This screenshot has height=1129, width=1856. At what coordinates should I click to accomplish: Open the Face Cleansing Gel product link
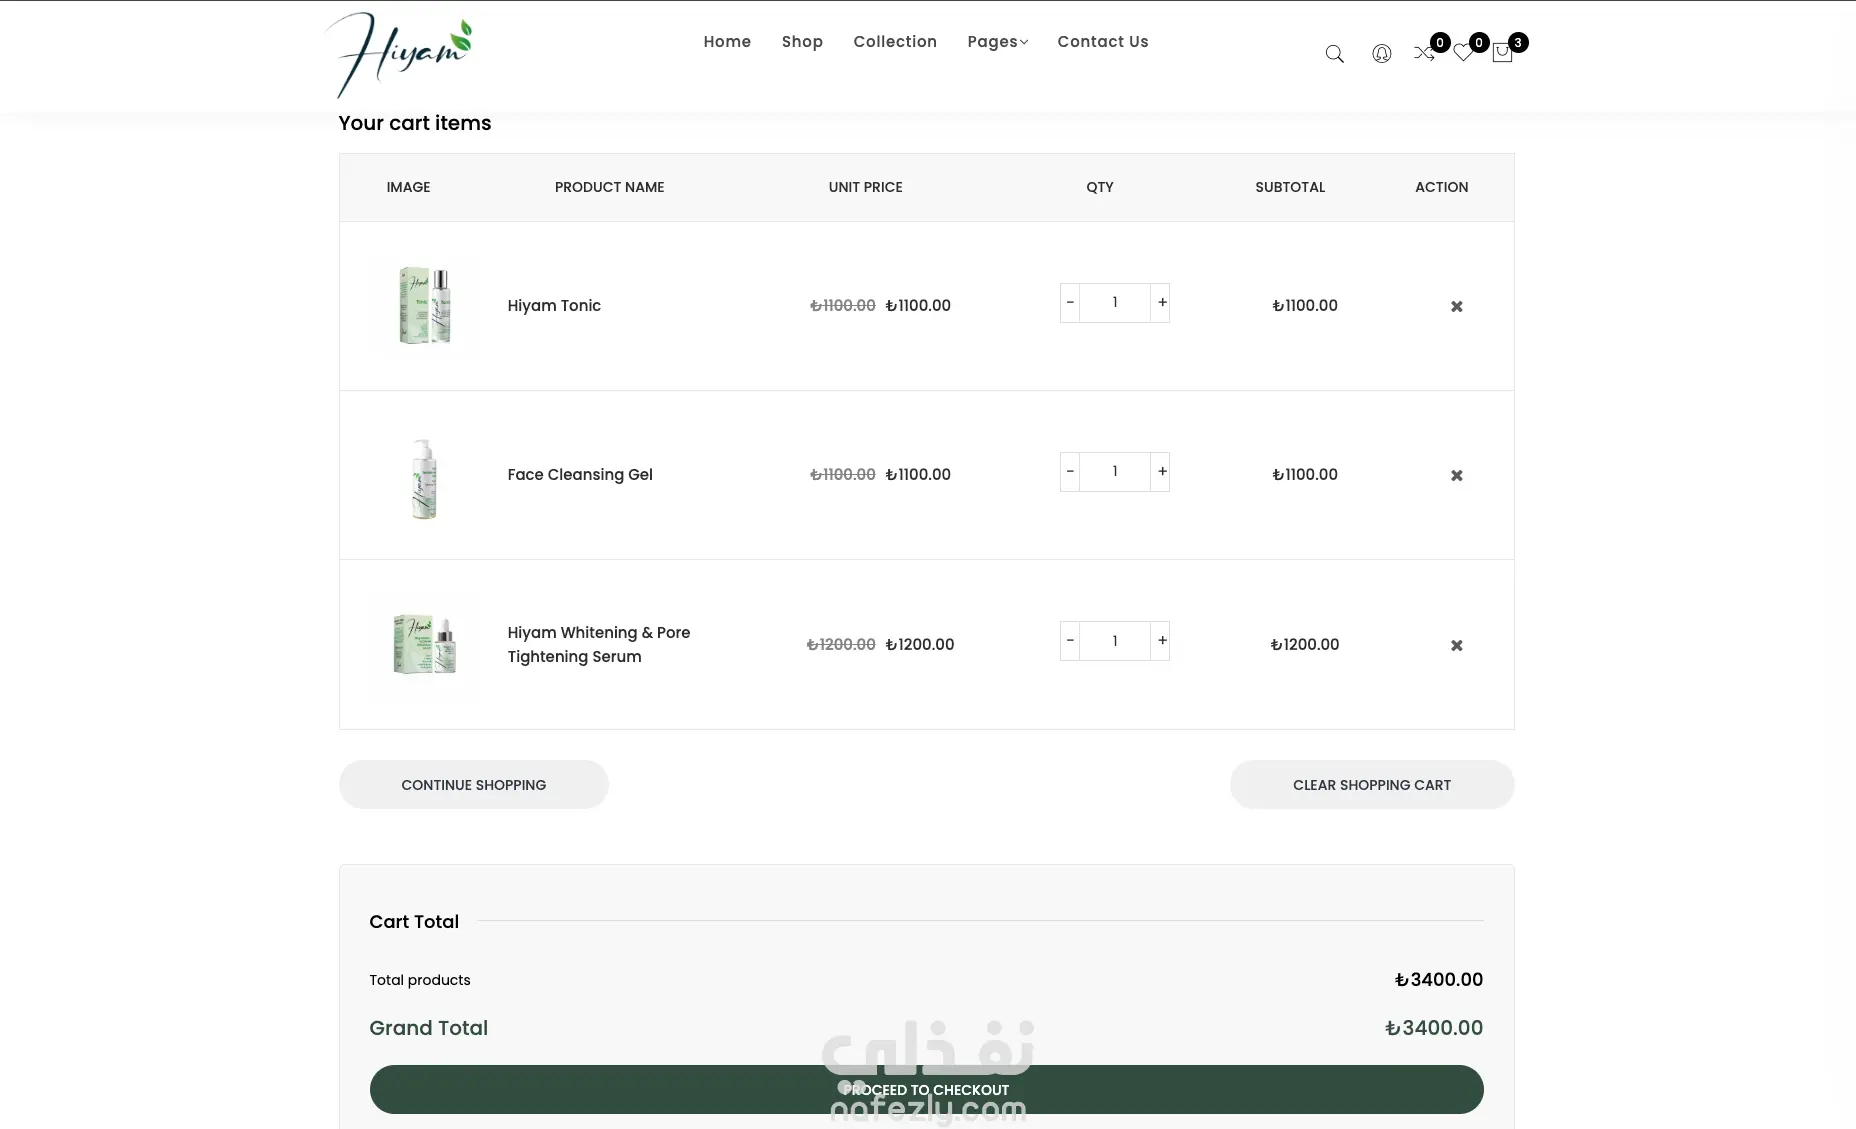tap(580, 474)
